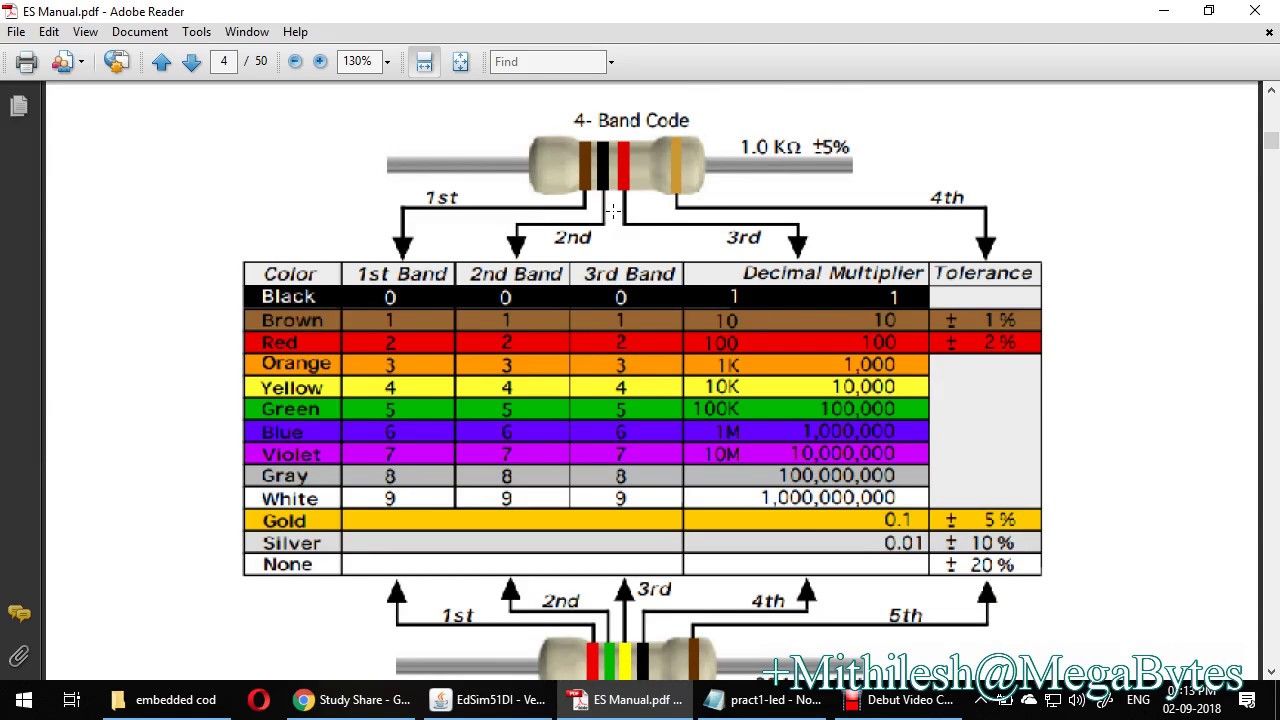Screen dimensions: 1280x720
Task: Launch Opera from the taskbar
Action: 258,700
